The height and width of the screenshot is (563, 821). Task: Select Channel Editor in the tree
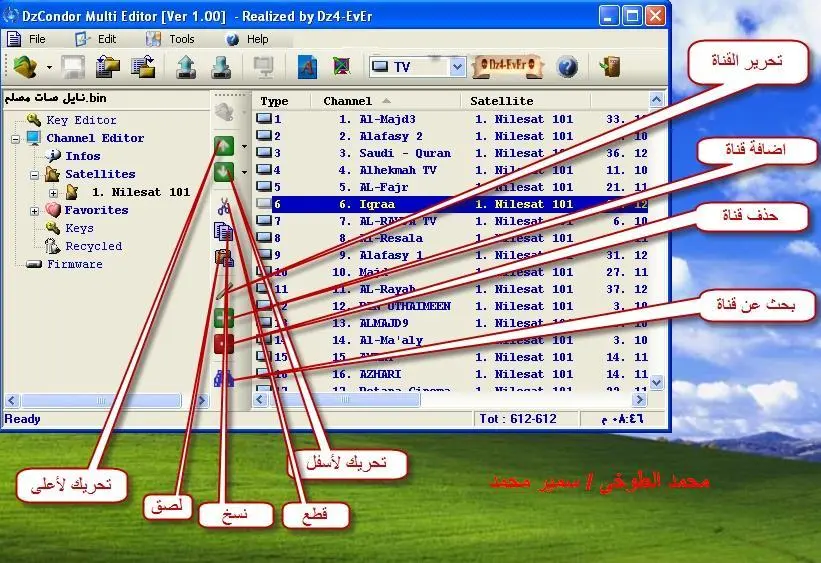click(x=95, y=138)
